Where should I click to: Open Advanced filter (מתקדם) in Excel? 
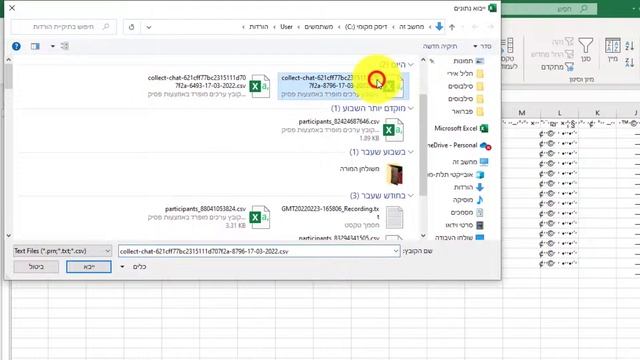coord(558,67)
